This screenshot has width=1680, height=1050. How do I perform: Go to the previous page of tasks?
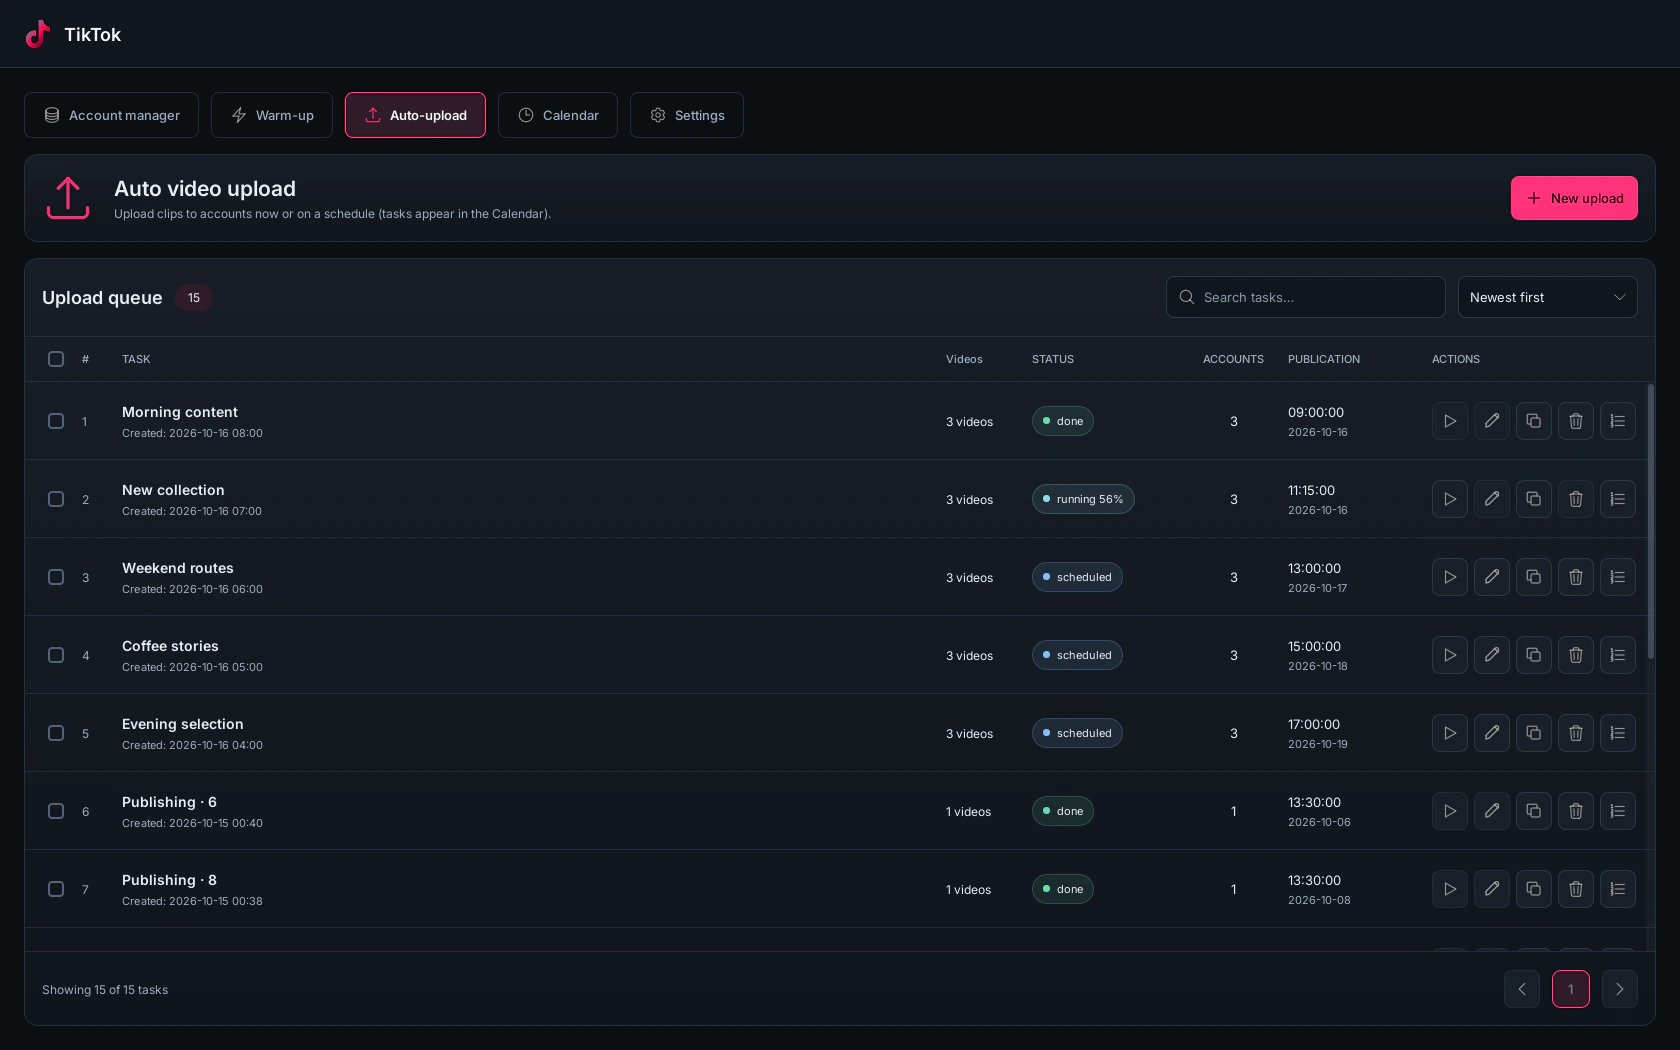(x=1522, y=989)
